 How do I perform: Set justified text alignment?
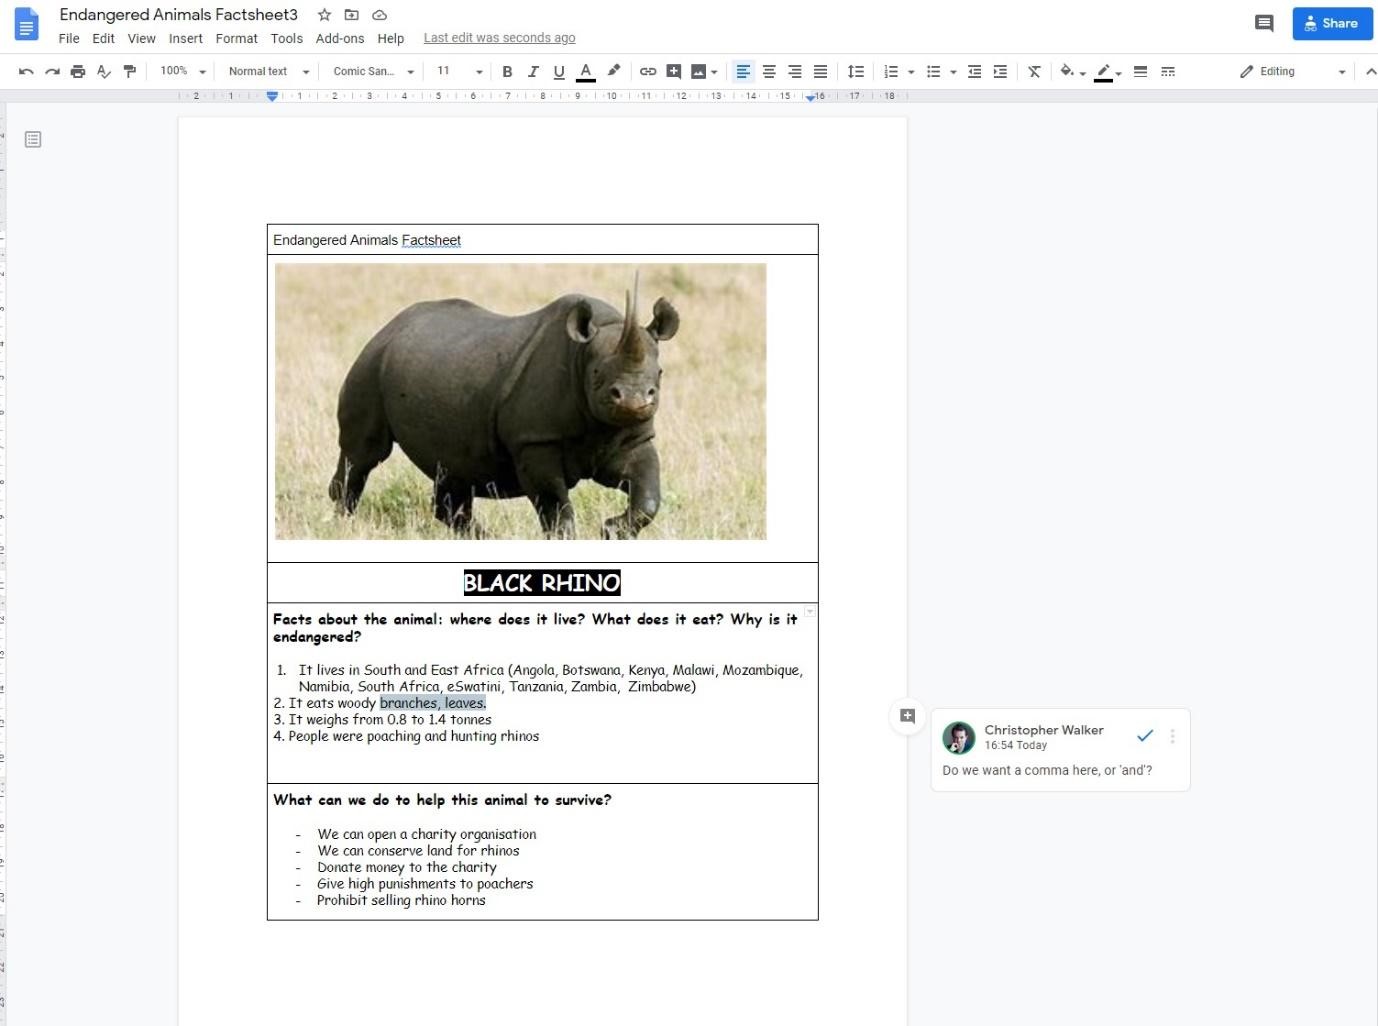coord(821,71)
